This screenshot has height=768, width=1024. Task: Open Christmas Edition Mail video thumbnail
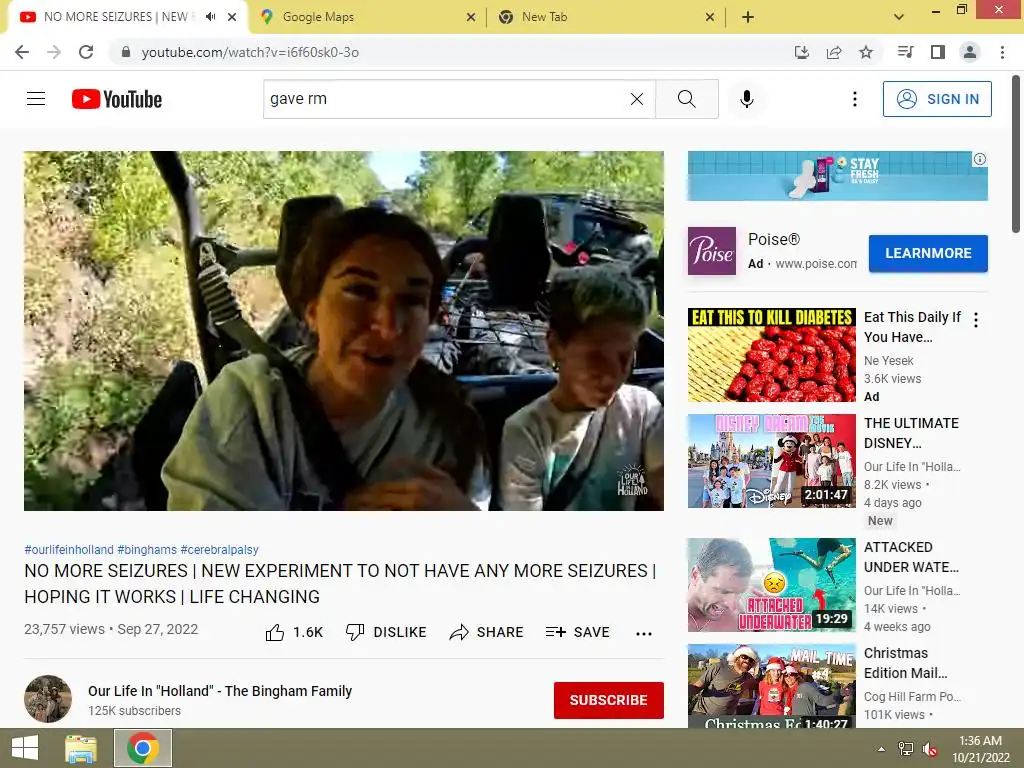(771, 686)
